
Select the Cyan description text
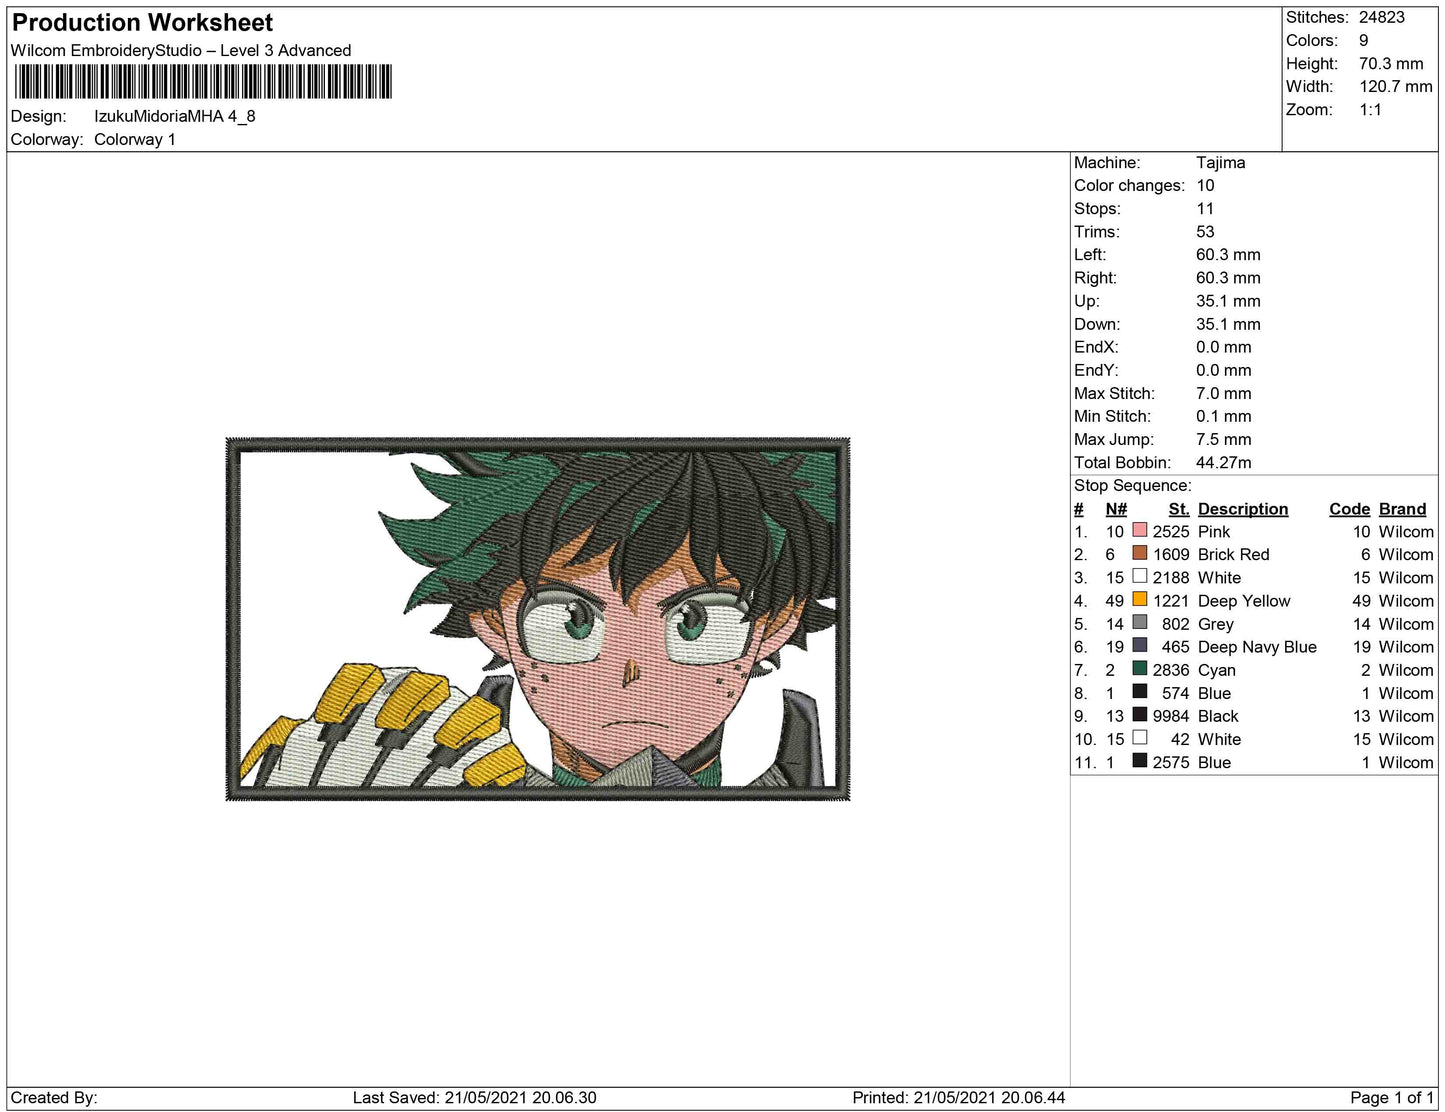[x=1217, y=669]
